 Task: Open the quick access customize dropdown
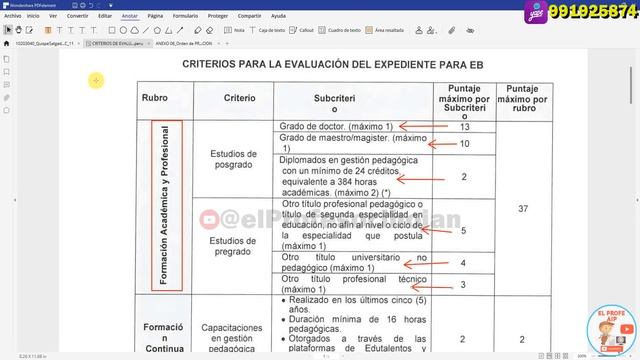point(111,6)
